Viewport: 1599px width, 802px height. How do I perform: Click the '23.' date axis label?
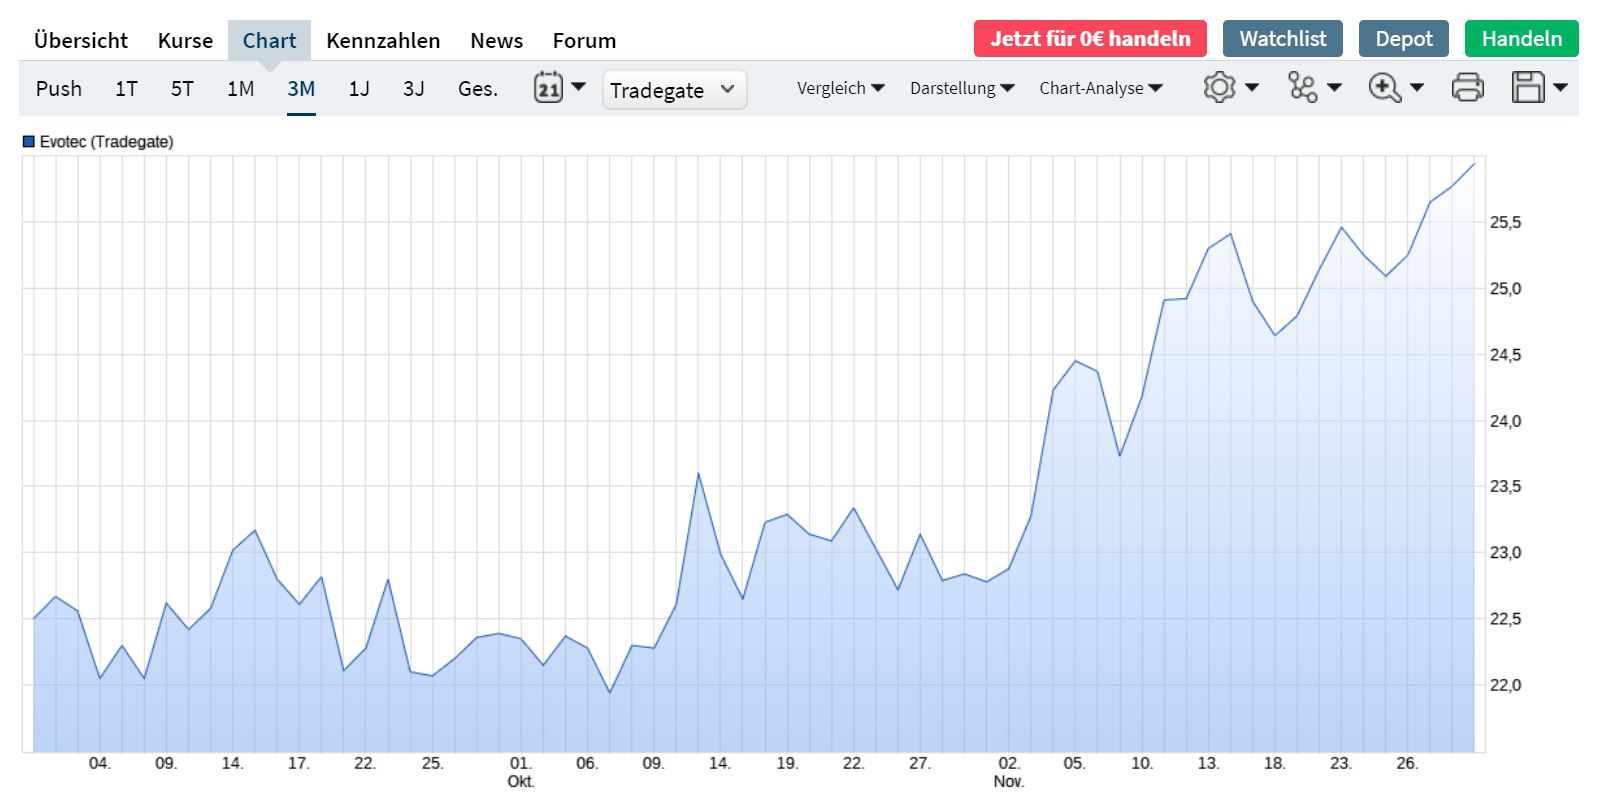[1341, 763]
